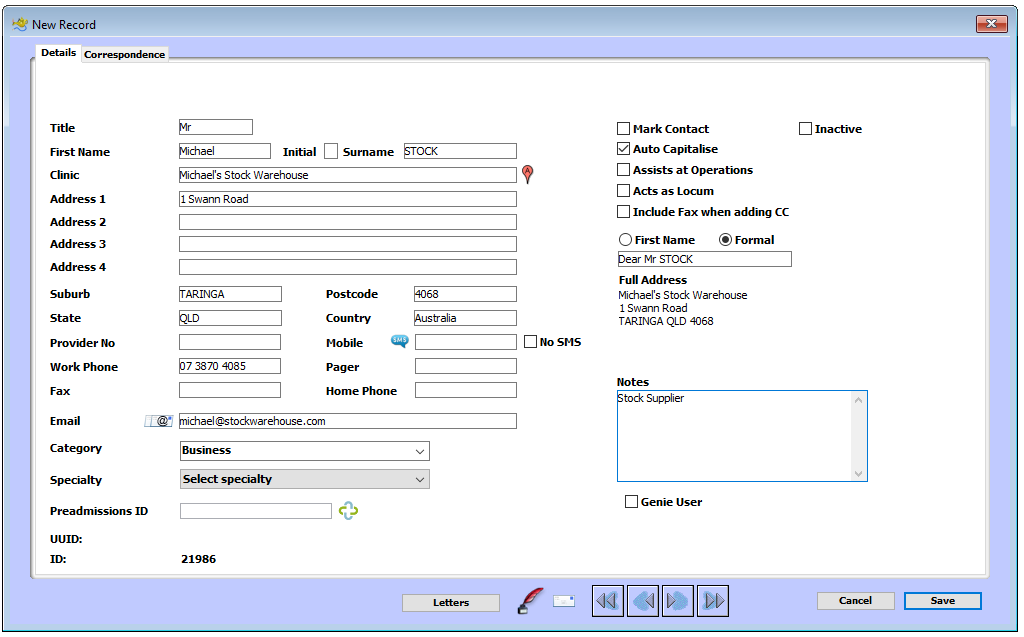This screenshot has width=1024, height=637.
Task: Open the Category dropdown showing Business
Action: click(x=303, y=451)
